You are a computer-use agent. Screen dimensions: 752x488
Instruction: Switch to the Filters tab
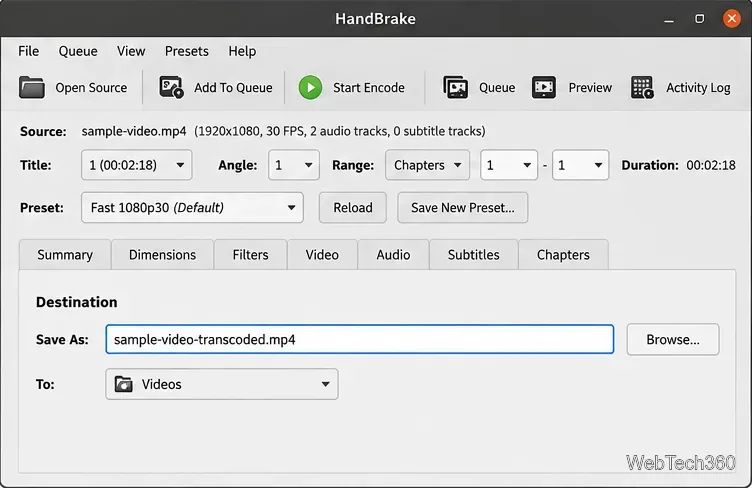(x=250, y=255)
